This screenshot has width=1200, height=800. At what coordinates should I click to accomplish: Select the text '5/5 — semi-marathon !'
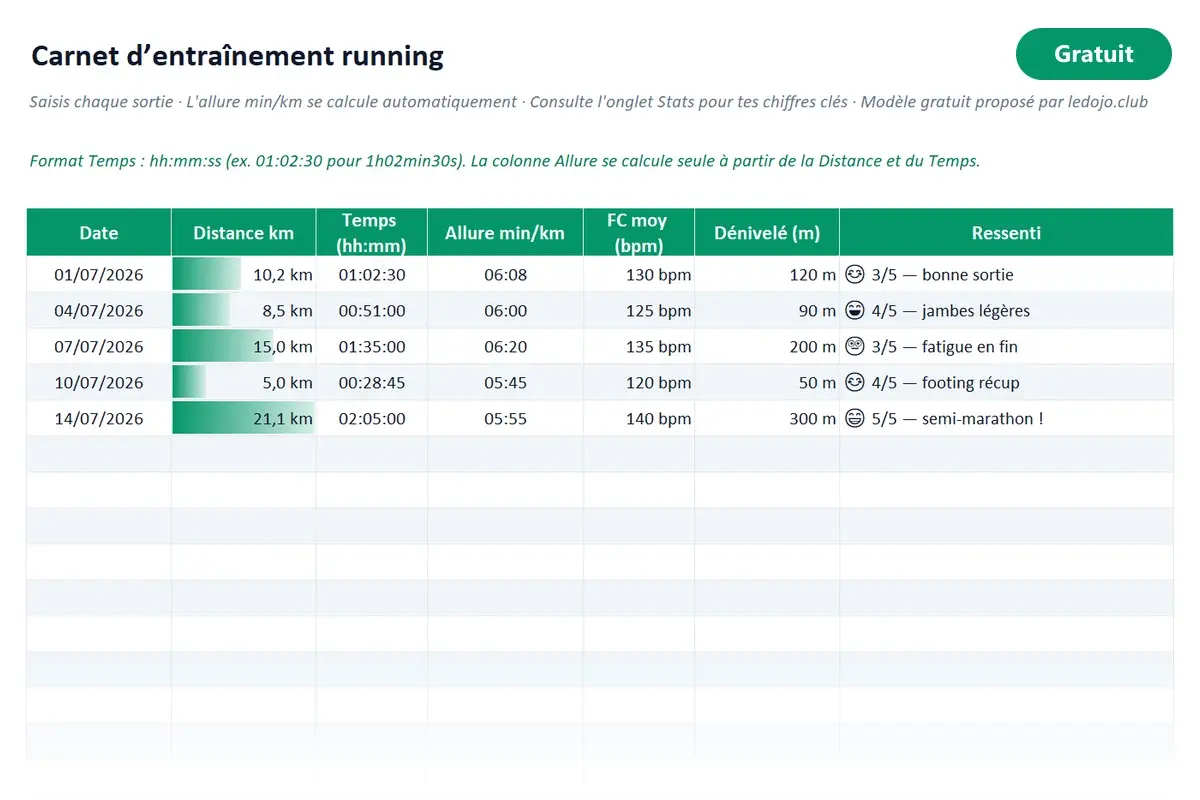[957, 419]
